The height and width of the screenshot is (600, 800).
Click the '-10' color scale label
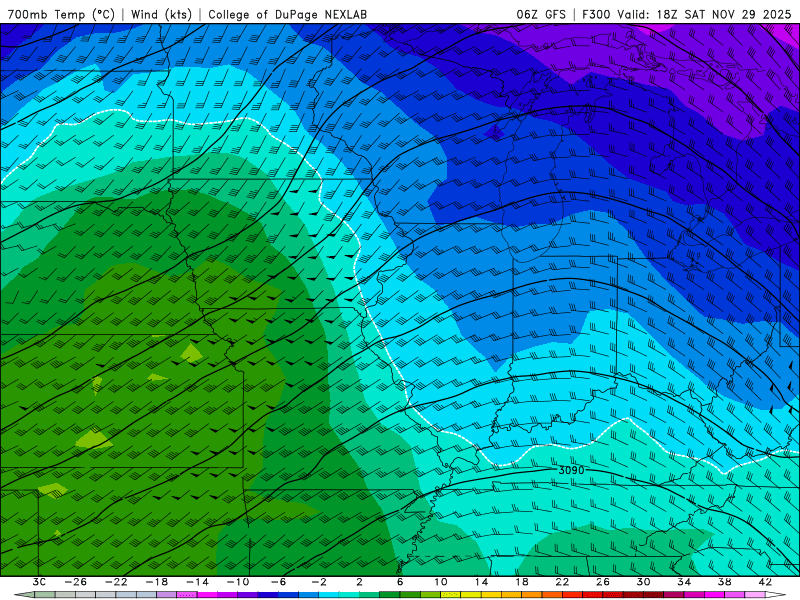[238, 582]
